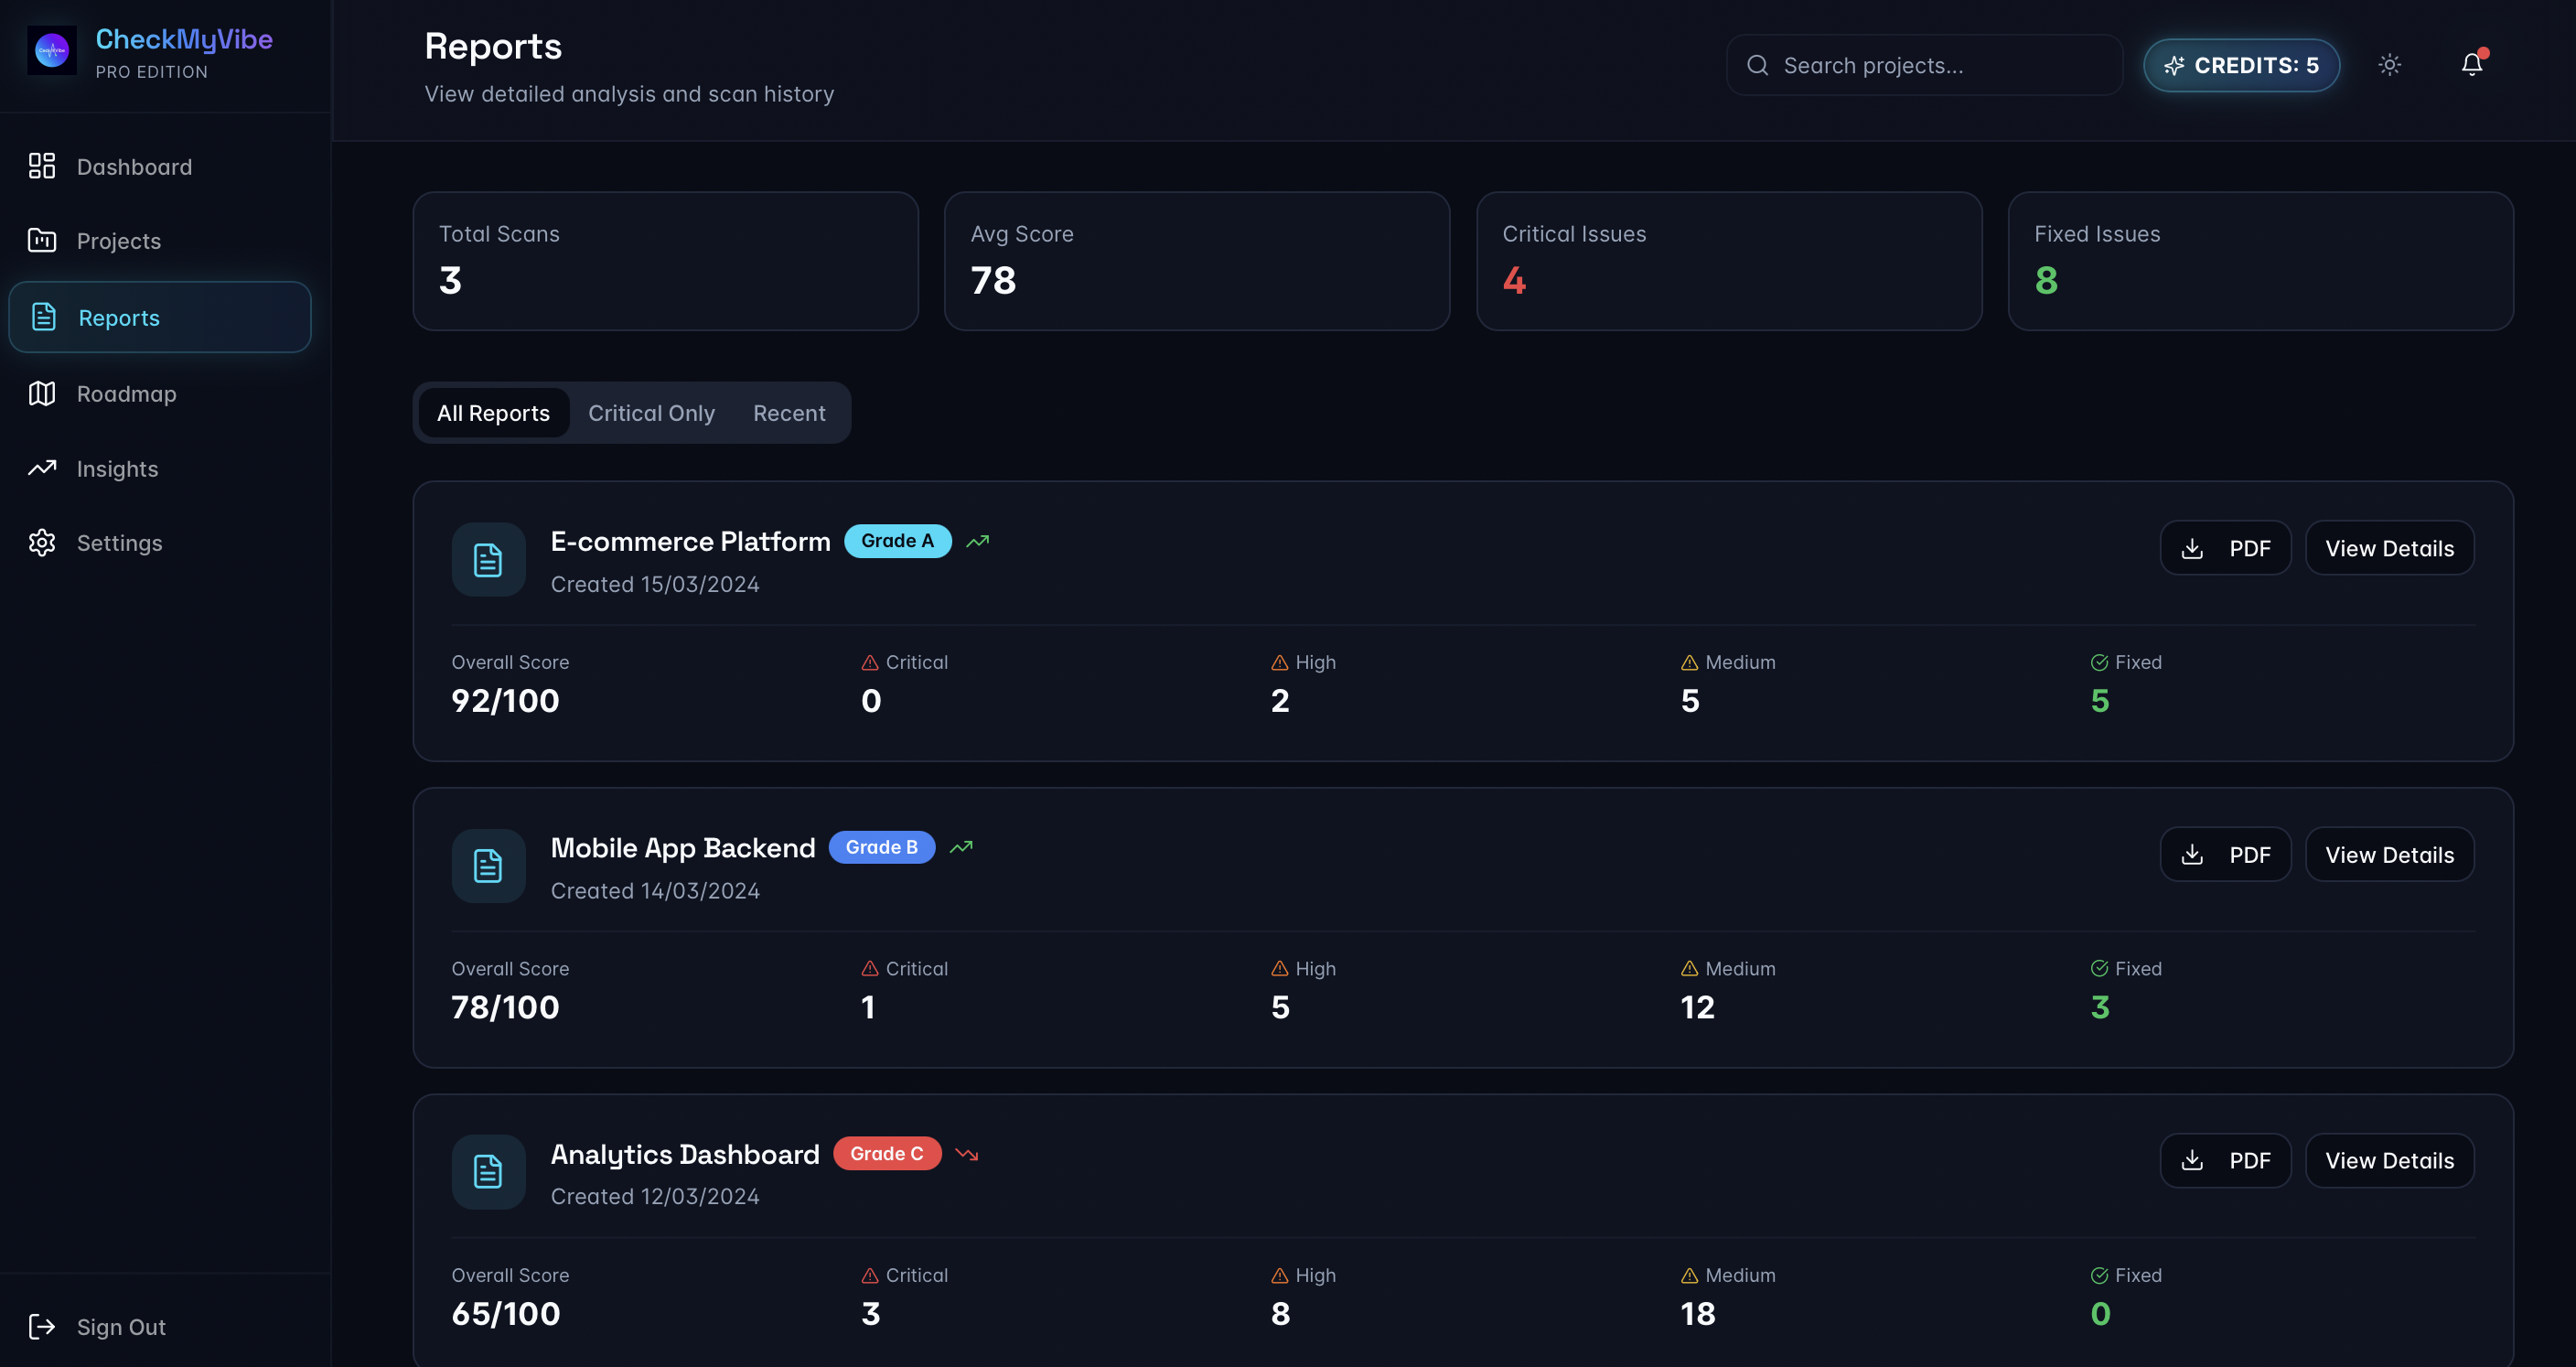Click E-commerce Platform report document icon
Screen dimensions: 2576x1367
[x=488, y=560]
